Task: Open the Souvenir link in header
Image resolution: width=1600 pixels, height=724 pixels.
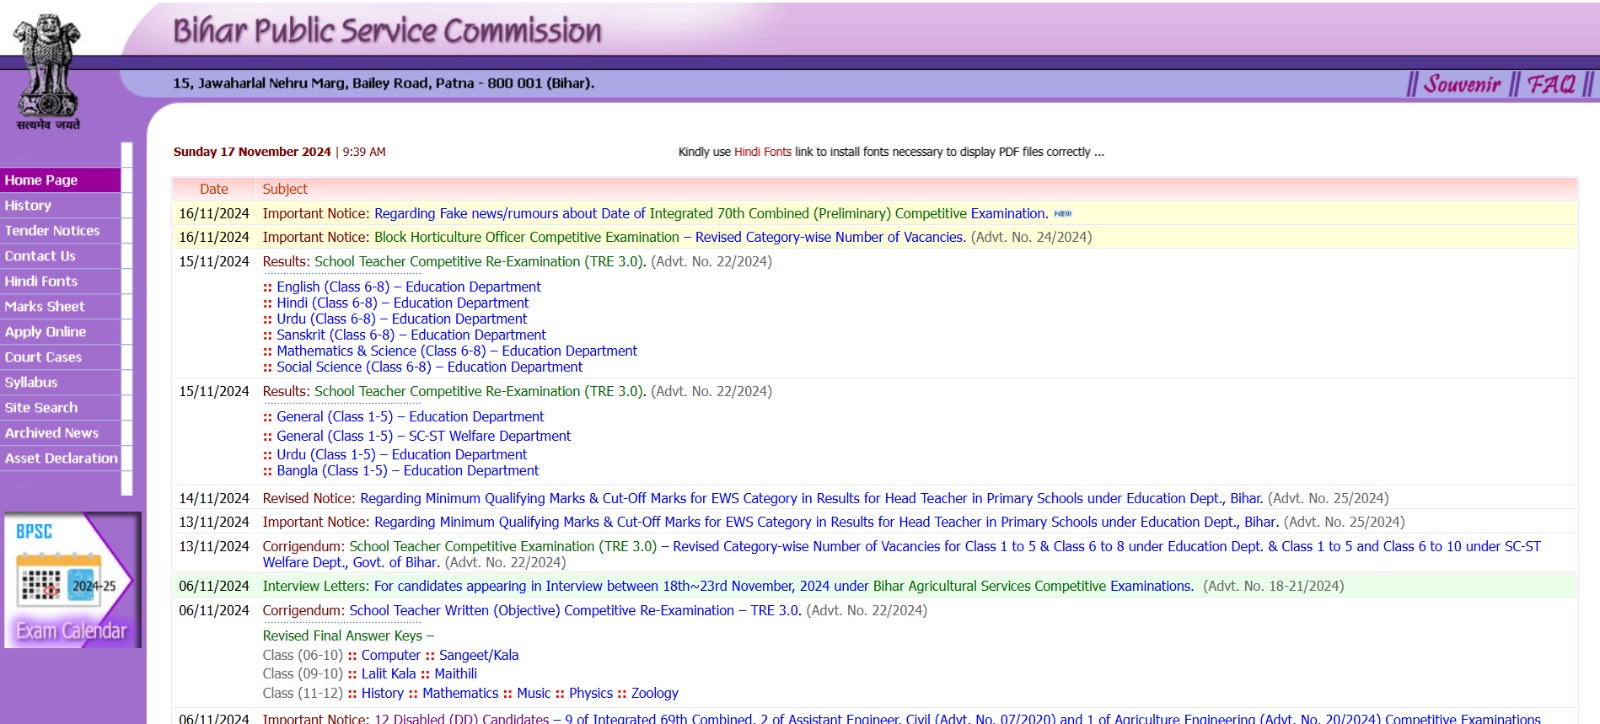Action: pos(1461,84)
